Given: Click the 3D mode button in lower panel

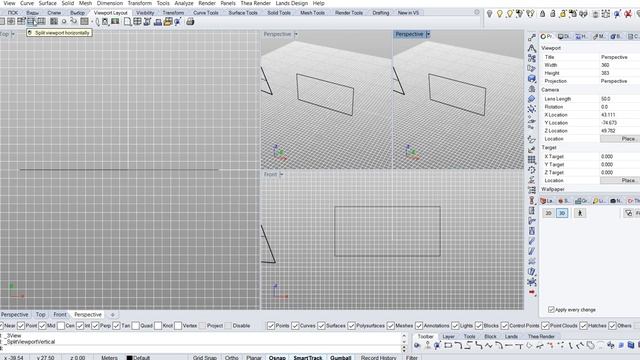Looking at the screenshot, I should [x=562, y=213].
